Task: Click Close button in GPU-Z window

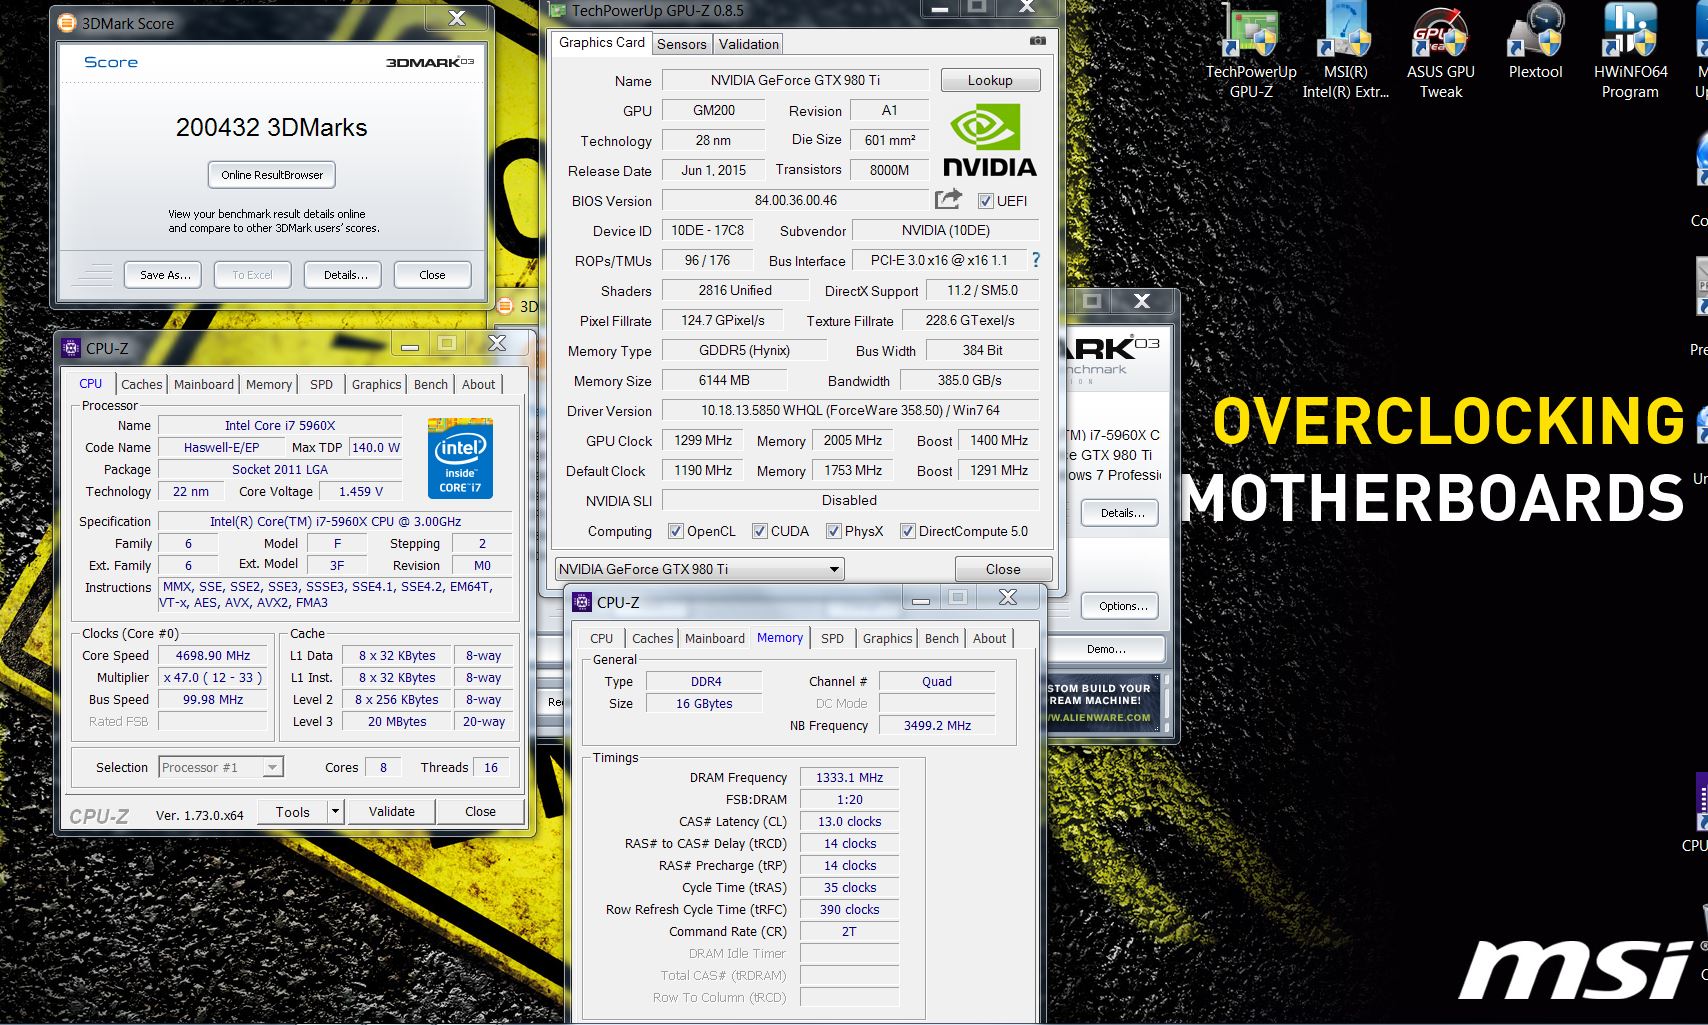Action: point(1003,569)
